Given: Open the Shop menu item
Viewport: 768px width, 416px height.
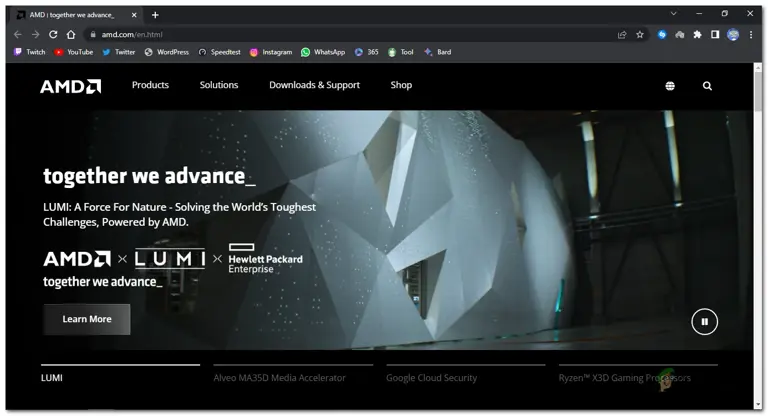Looking at the screenshot, I should pyautogui.click(x=401, y=85).
